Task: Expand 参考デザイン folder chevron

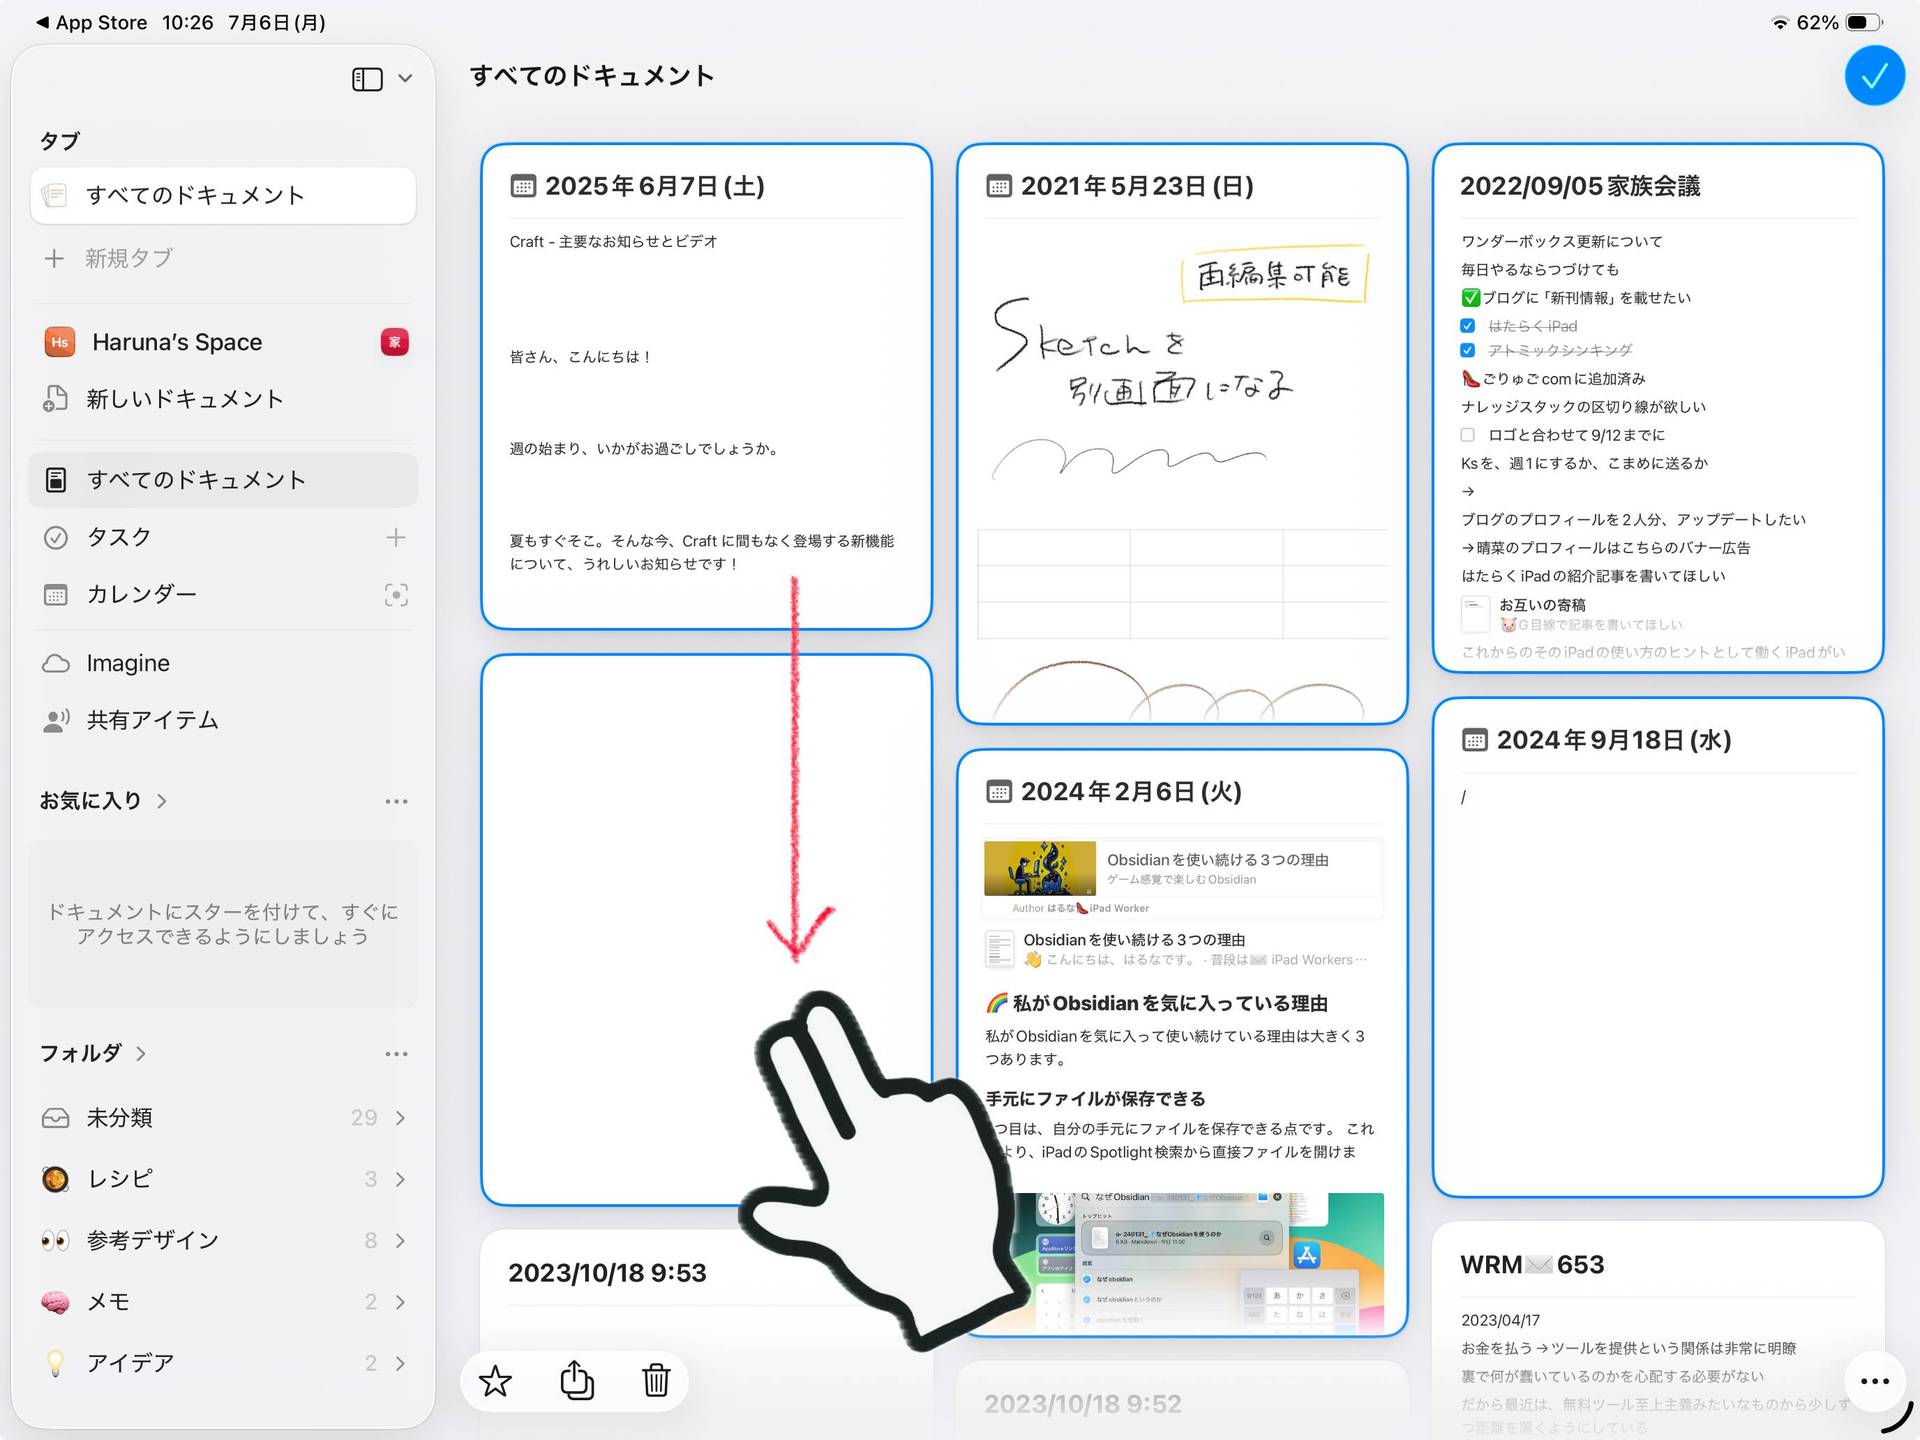Action: tap(400, 1241)
